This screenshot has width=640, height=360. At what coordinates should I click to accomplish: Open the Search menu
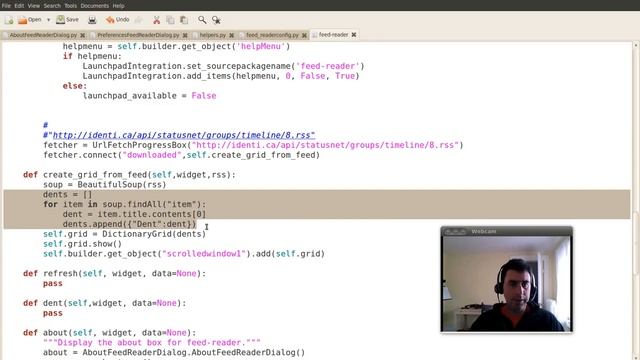coord(52,6)
